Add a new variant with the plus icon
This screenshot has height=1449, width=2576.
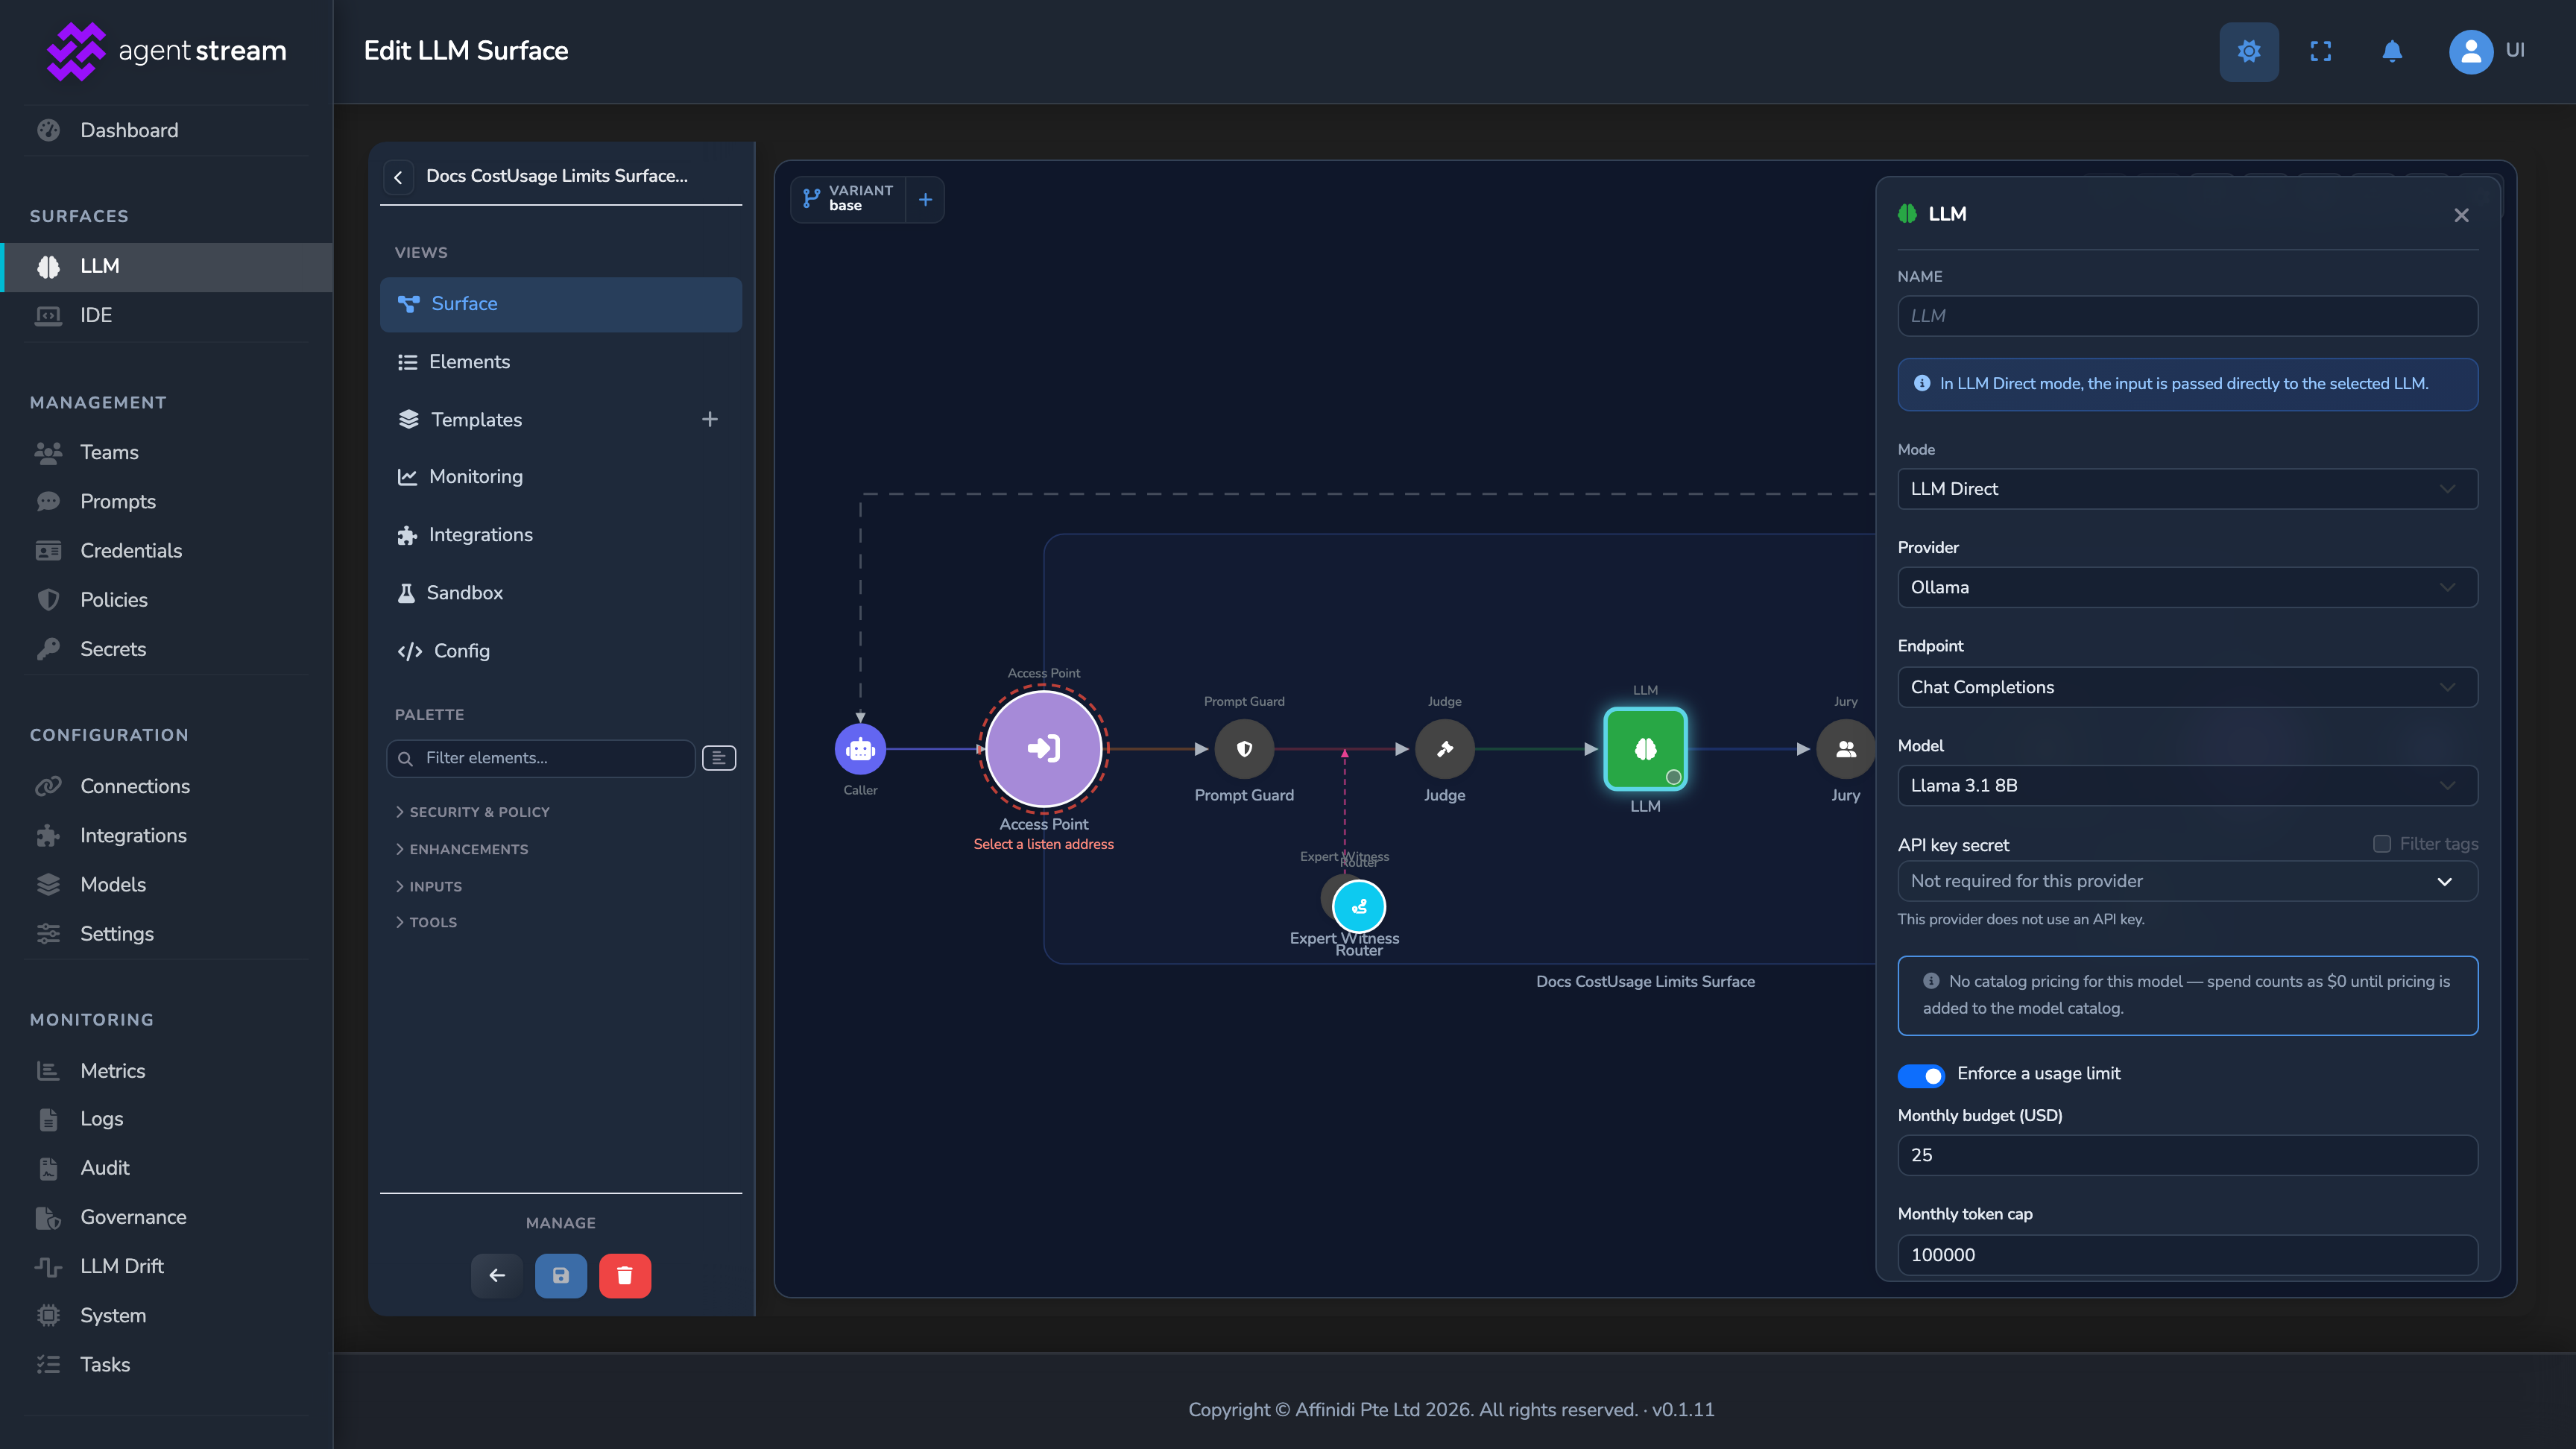pyautogui.click(x=925, y=199)
